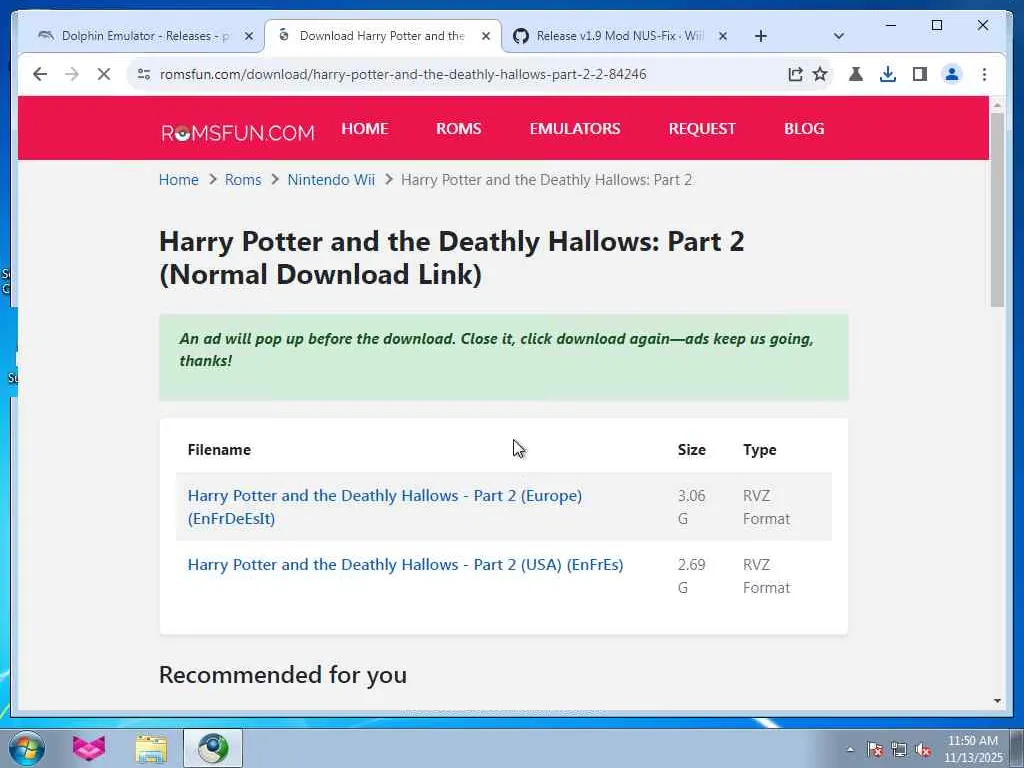1024x768 pixels.
Task: Click the Recommended for you heading
Action: 283,675
